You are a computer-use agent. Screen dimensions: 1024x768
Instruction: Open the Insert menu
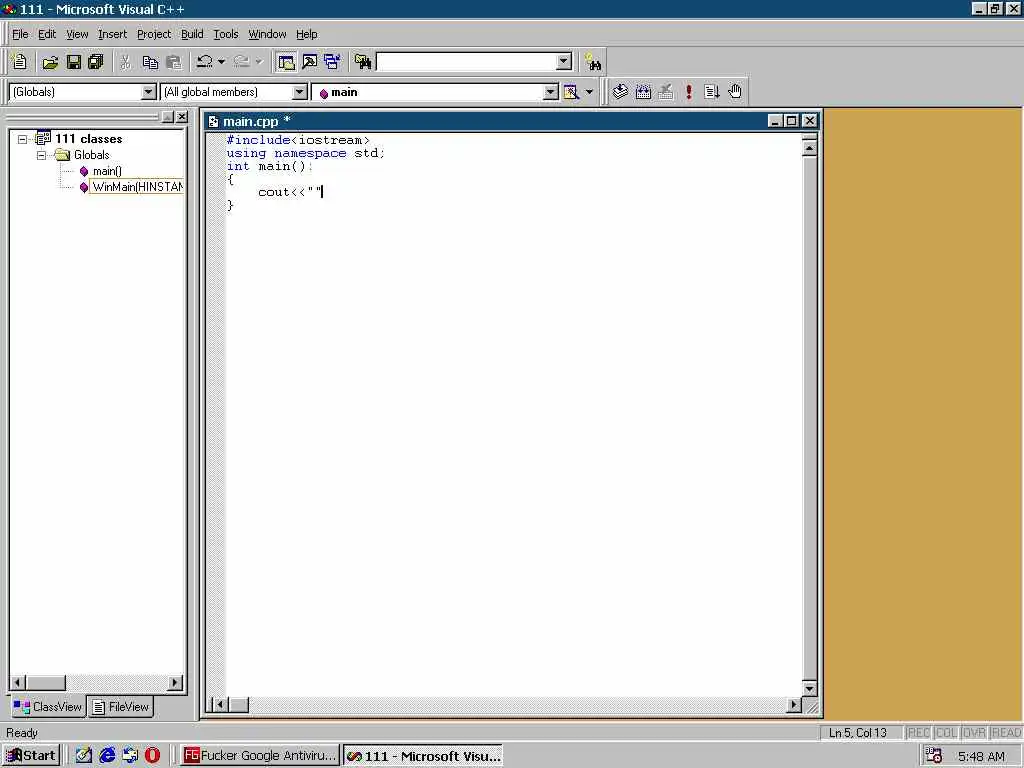coord(112,34)
